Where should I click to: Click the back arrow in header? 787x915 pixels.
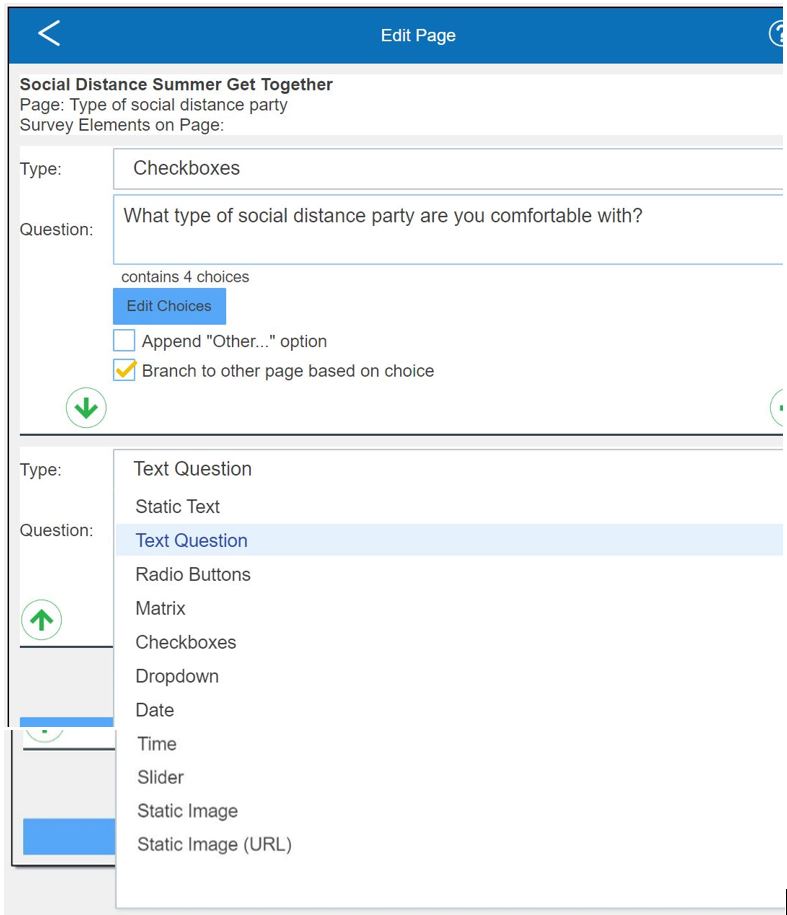coord(49,34)
